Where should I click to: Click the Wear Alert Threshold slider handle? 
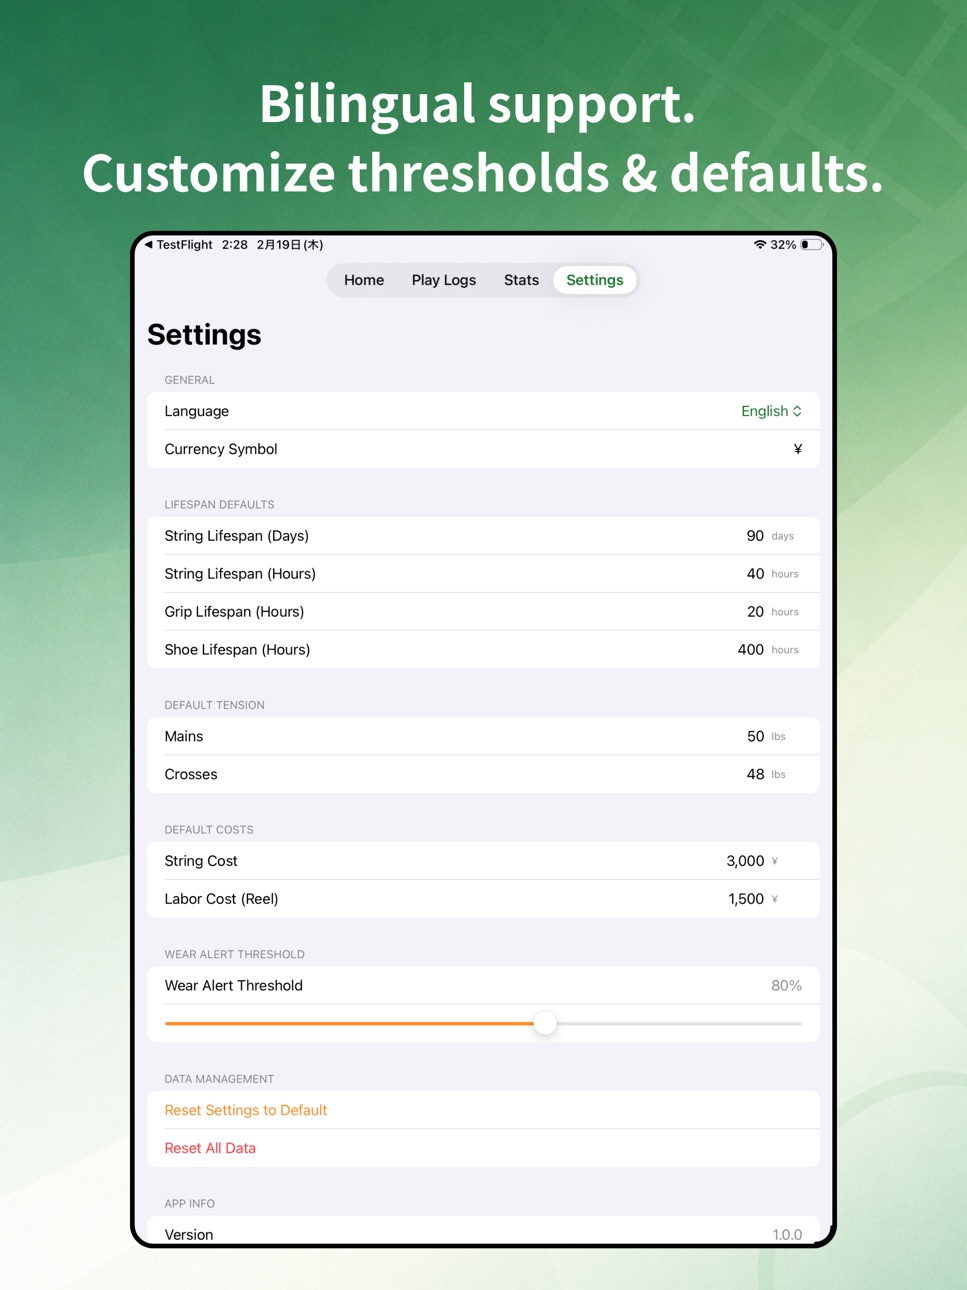pos(545,1023)
